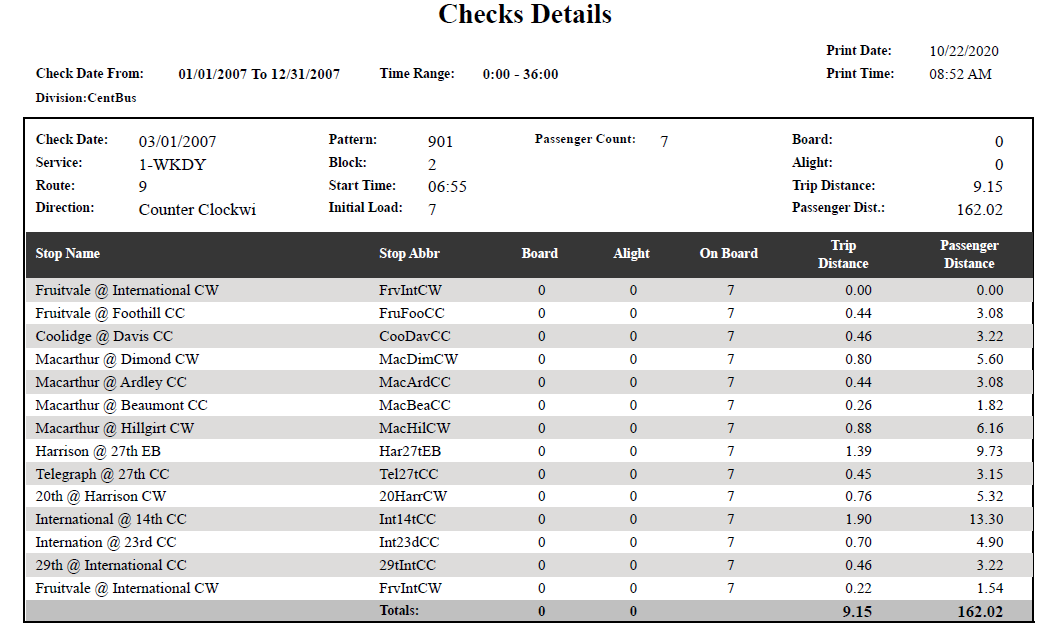
Task: Sort by the Trip Distance column header
Action: click(843, 253)
